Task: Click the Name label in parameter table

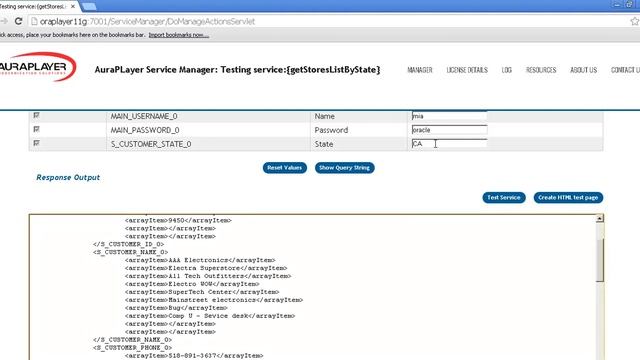Action: (x=324, y=116)
